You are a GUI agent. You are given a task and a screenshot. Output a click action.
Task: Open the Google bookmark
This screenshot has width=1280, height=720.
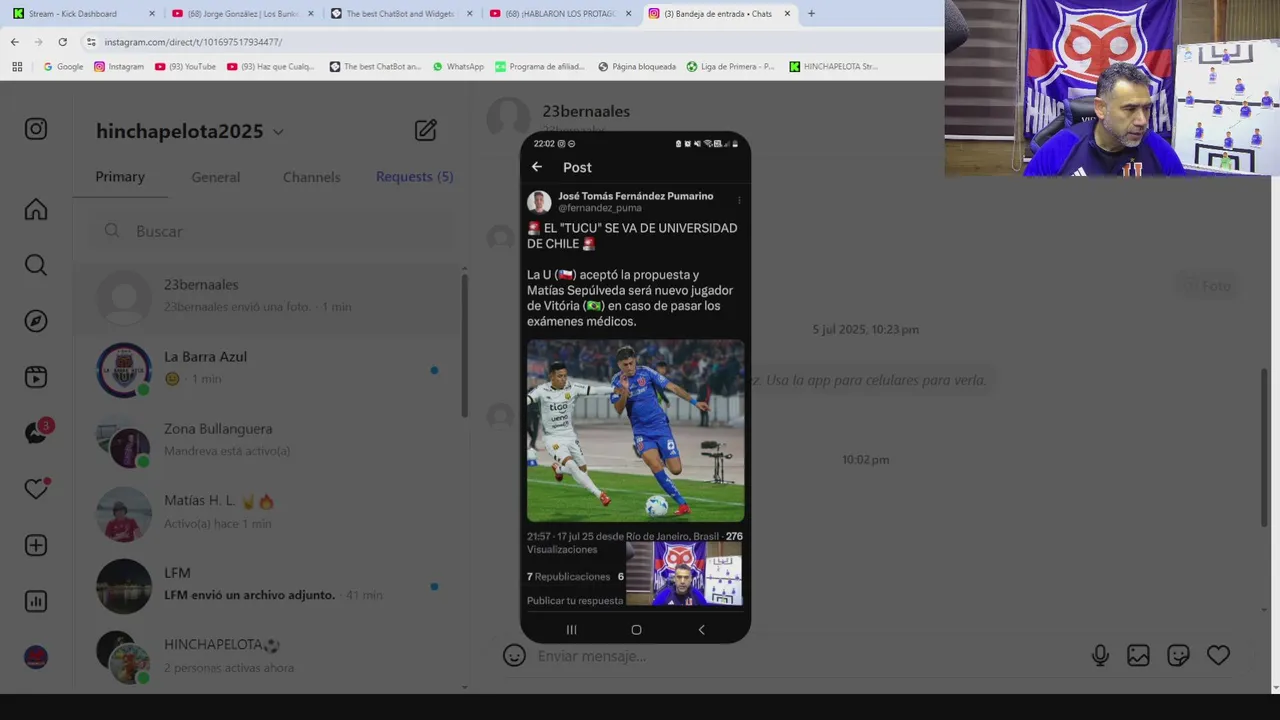tap(63, 67)
